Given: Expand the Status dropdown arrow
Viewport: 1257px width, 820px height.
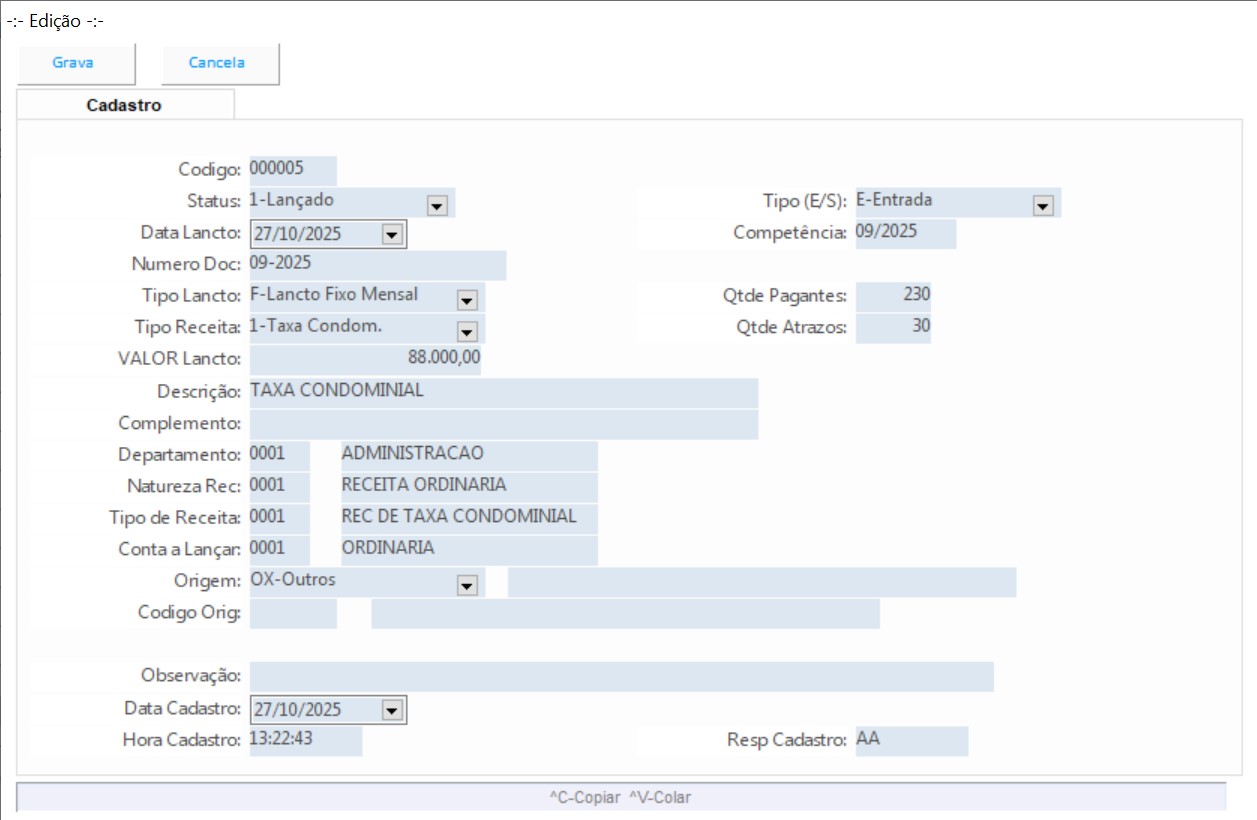Looking at the screenshot, I should coord(436,205).
